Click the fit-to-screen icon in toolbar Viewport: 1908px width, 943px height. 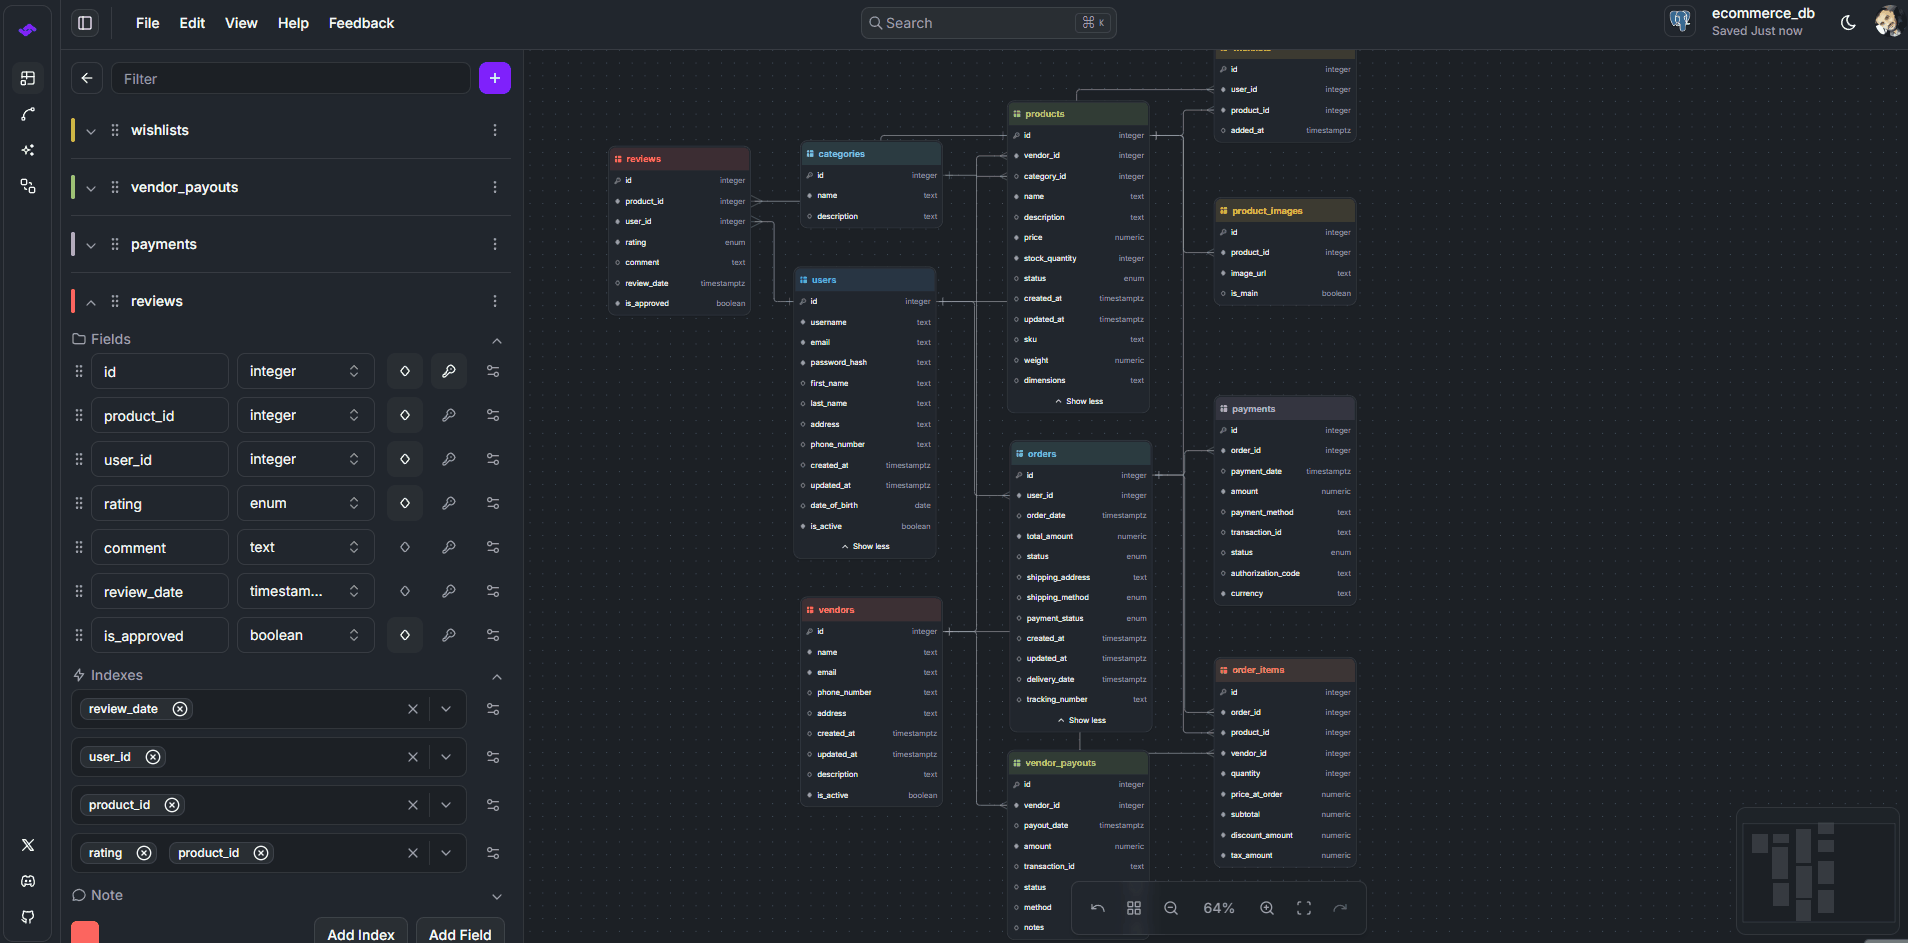(1304, 908)
